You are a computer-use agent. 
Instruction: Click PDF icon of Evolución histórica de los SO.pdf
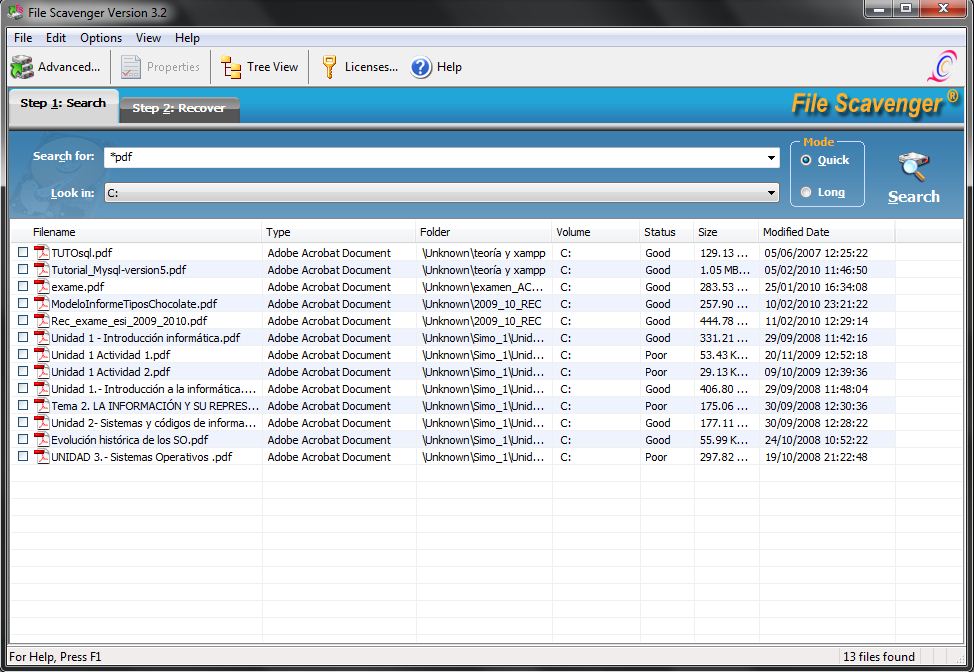[42, 440]
